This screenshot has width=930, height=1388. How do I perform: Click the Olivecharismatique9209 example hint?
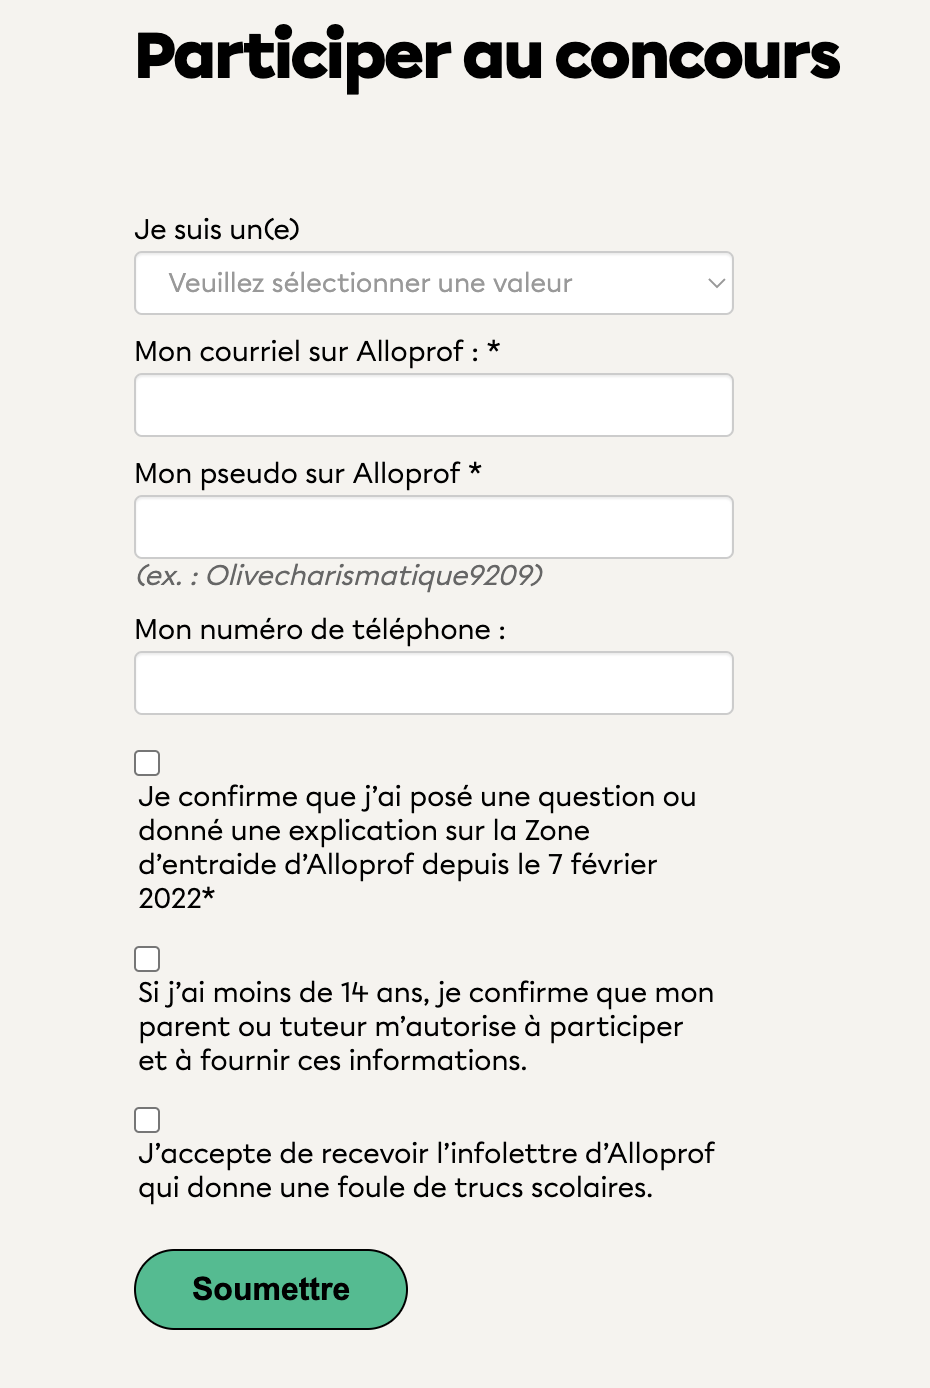[x=339, y=576]
